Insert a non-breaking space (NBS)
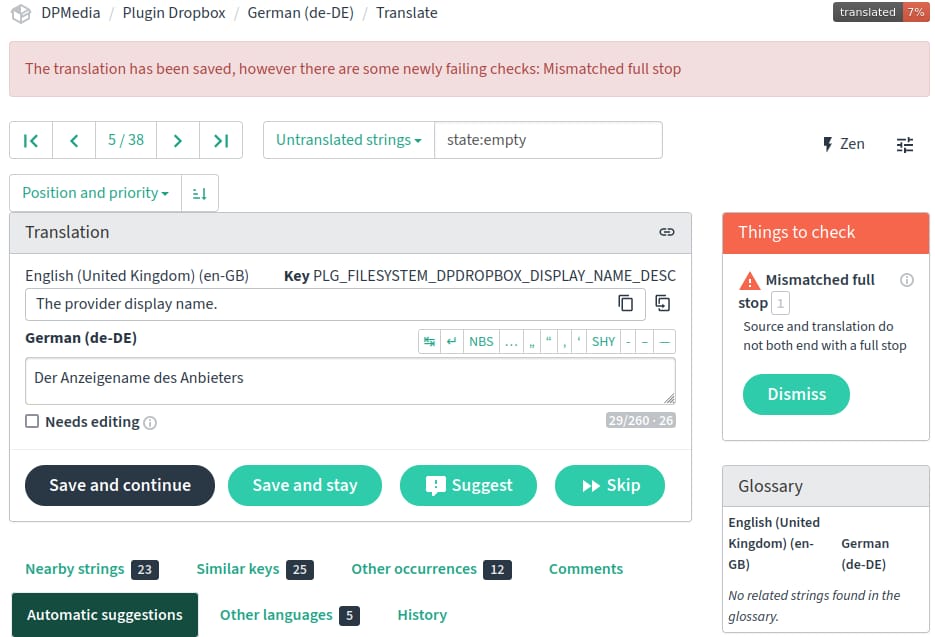 click(481, 341)
